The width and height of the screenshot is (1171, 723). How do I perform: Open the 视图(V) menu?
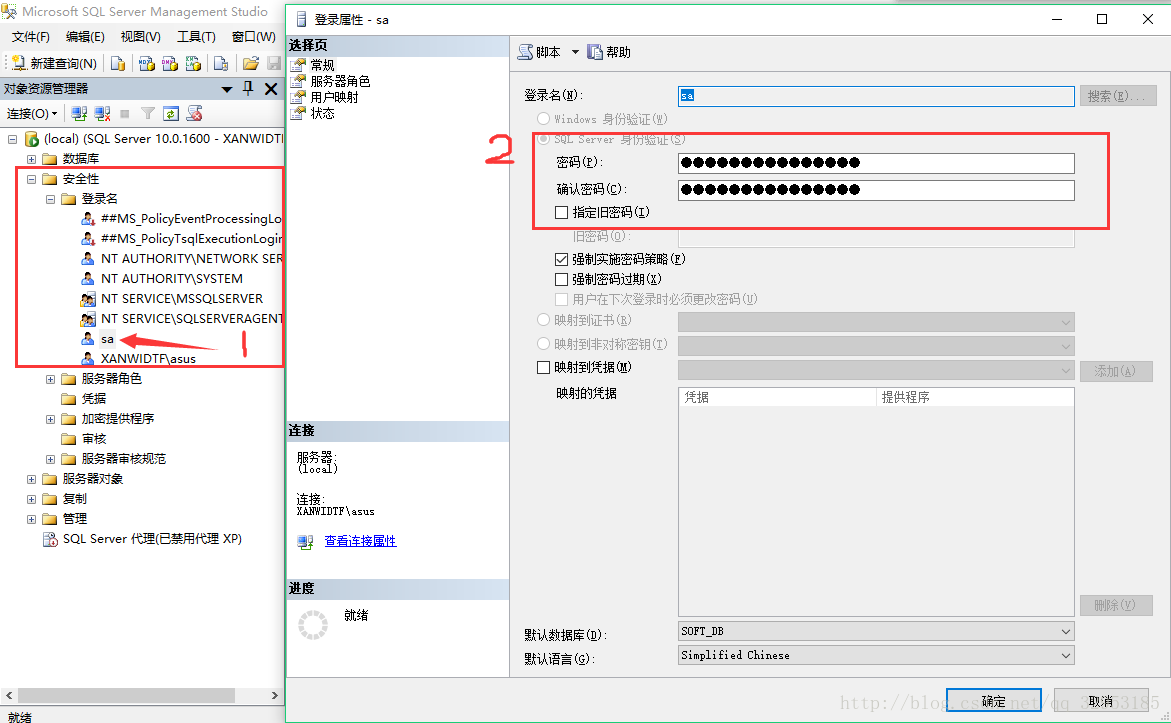(x=140, y=37)
